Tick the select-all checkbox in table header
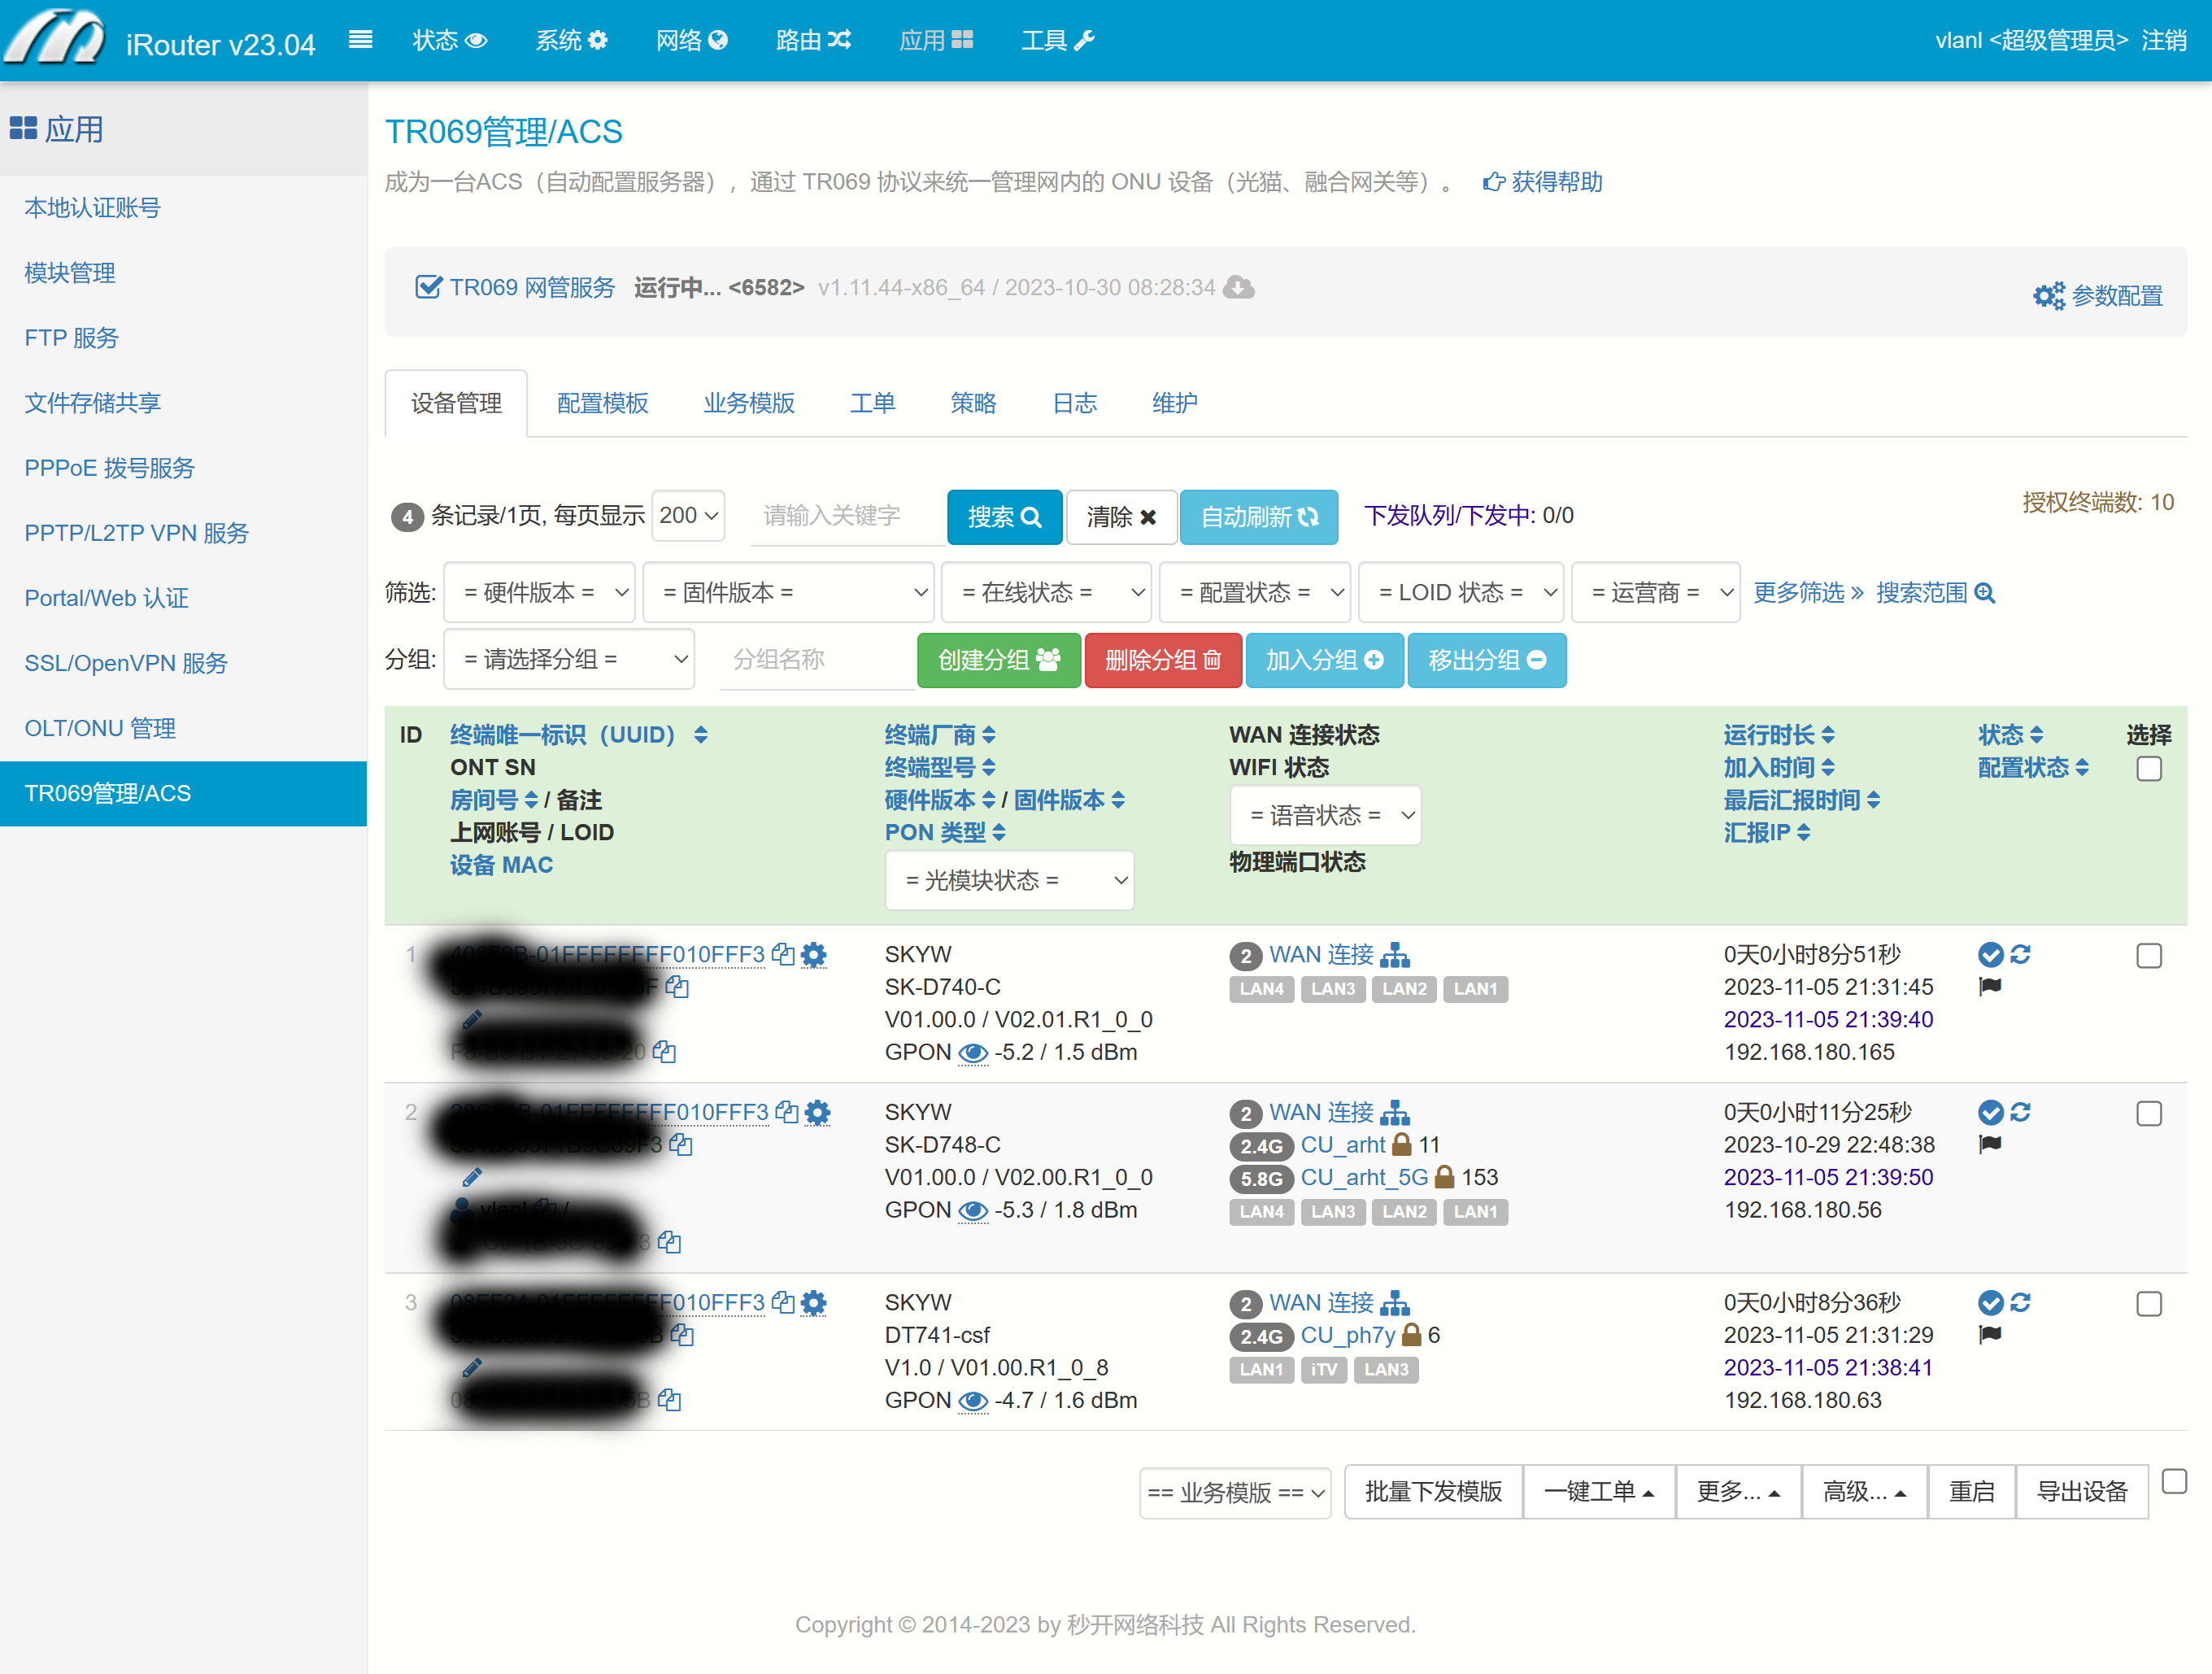This screenshot has height=1674, width=2212. pyautogui.click(x=2148, y=769)
